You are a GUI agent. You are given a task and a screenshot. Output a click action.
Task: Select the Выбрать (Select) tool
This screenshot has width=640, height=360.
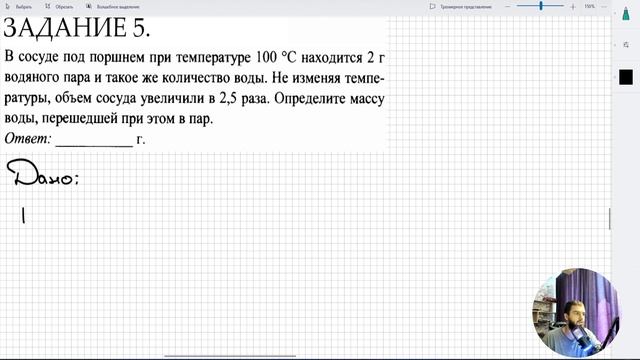pos(19,7)
